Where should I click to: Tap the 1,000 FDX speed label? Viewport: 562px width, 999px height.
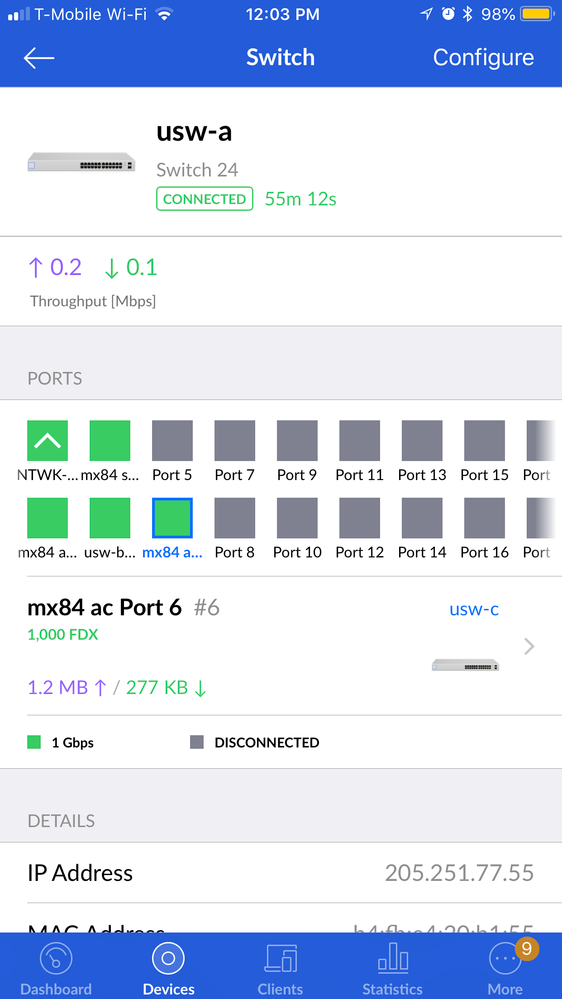(62, 635)
